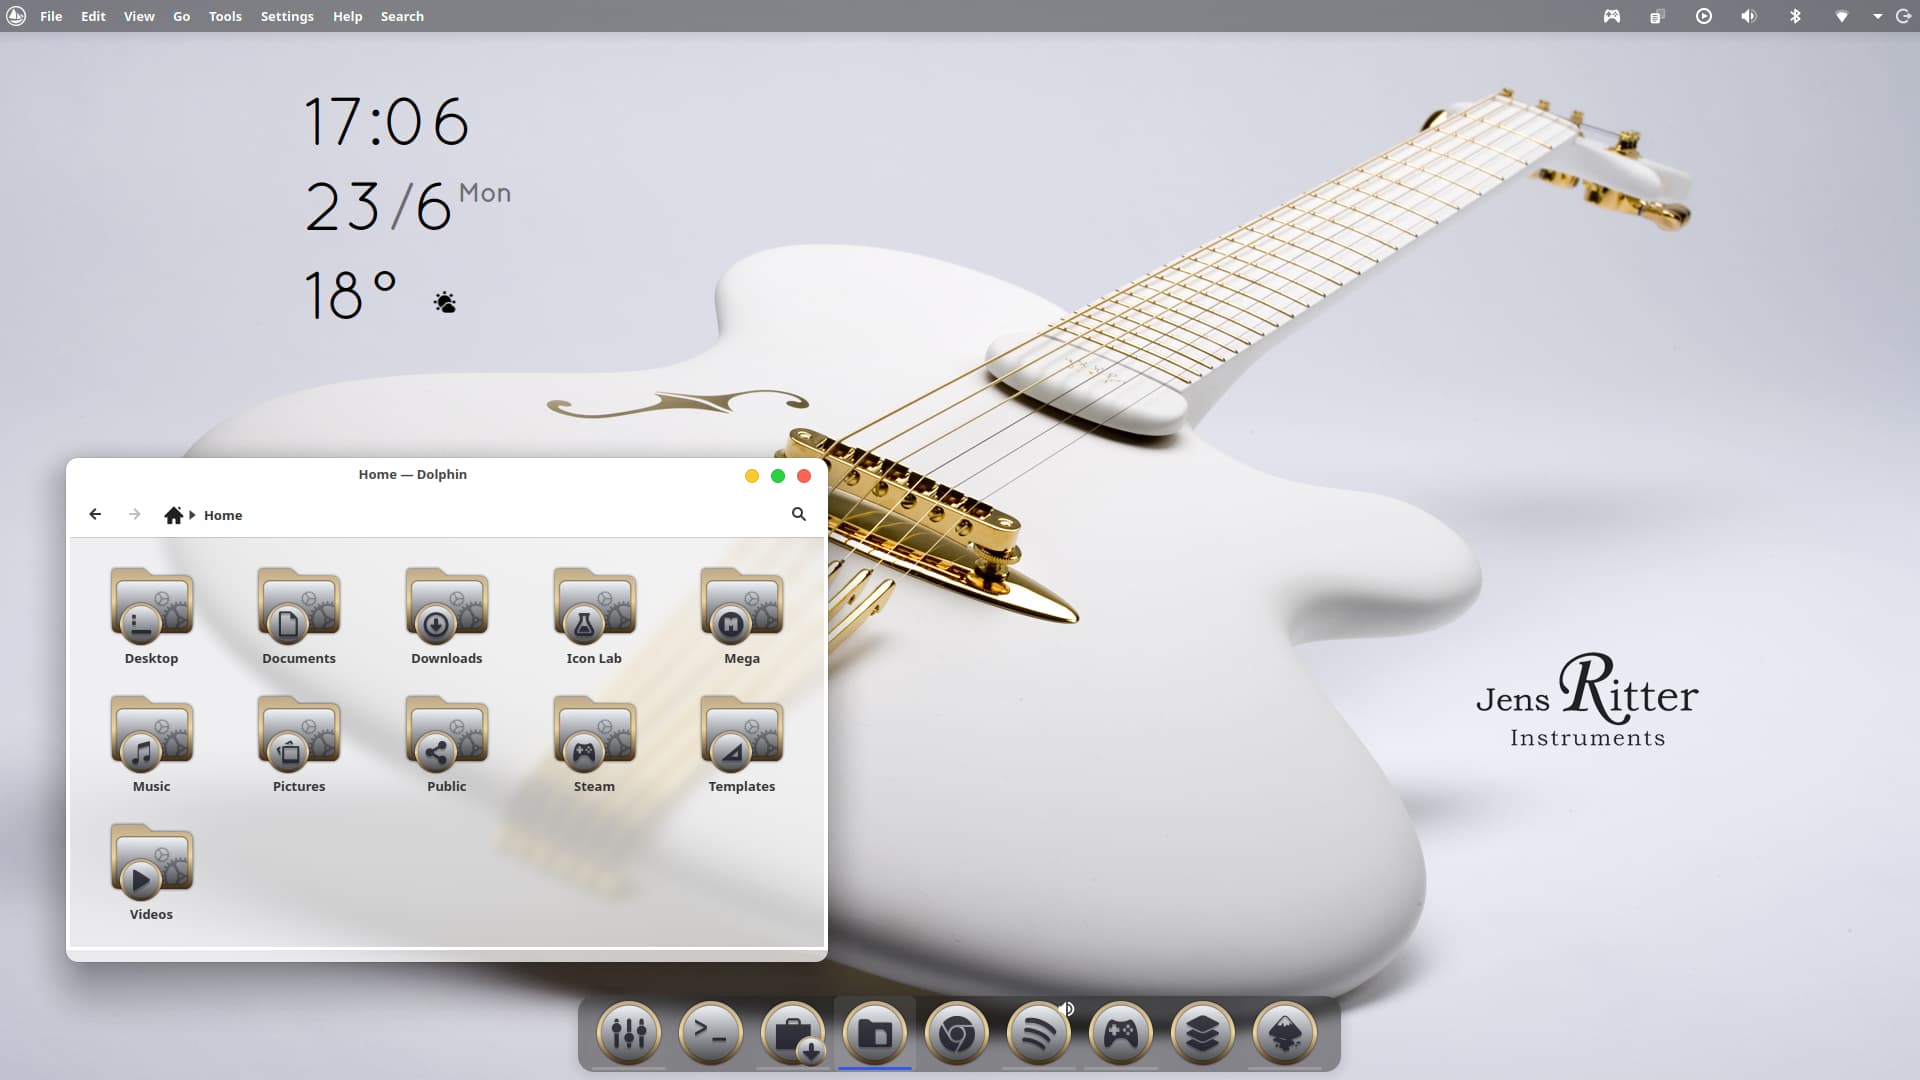Click the Home breadcrumb label
The width and height of the screenshot is (1920, 1080).
[223, 515]
